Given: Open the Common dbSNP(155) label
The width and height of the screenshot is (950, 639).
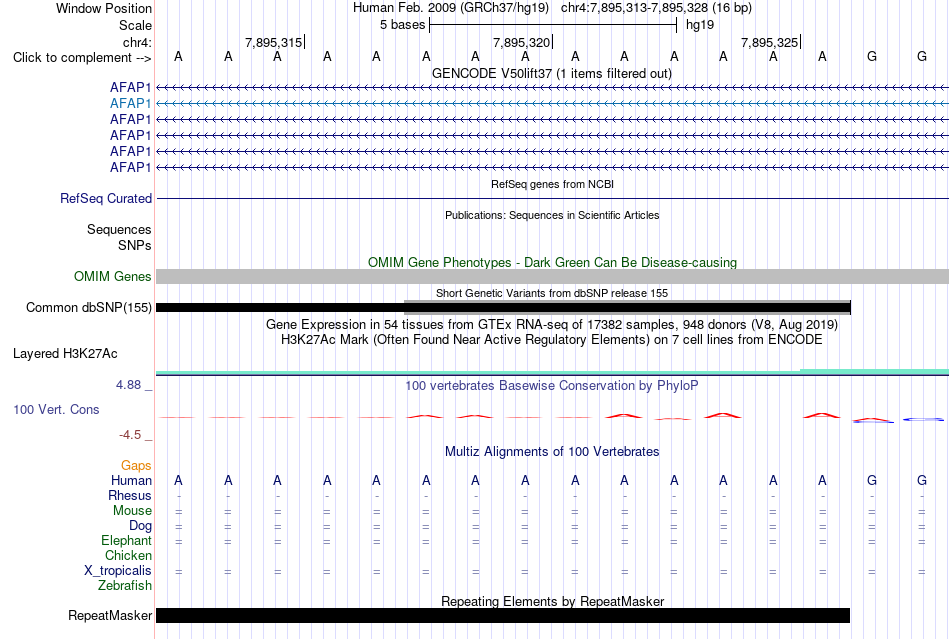Looking at the screenshot, I should click(x=89, y=308).
